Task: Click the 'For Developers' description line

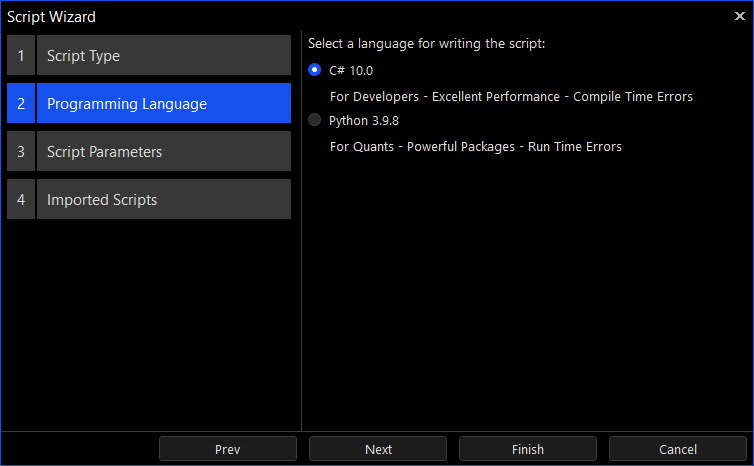Action: [511, 97]
